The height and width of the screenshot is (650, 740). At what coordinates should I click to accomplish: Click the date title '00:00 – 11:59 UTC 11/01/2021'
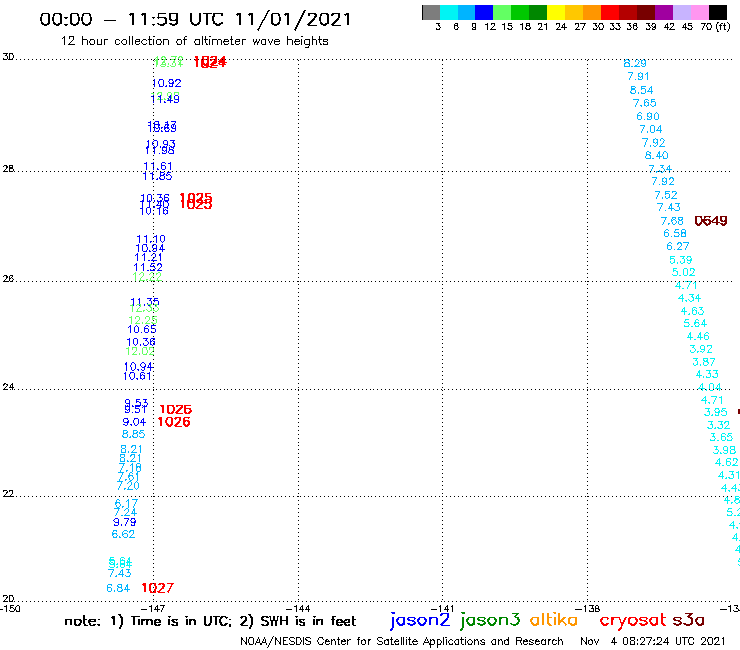[x=195, y=20]
